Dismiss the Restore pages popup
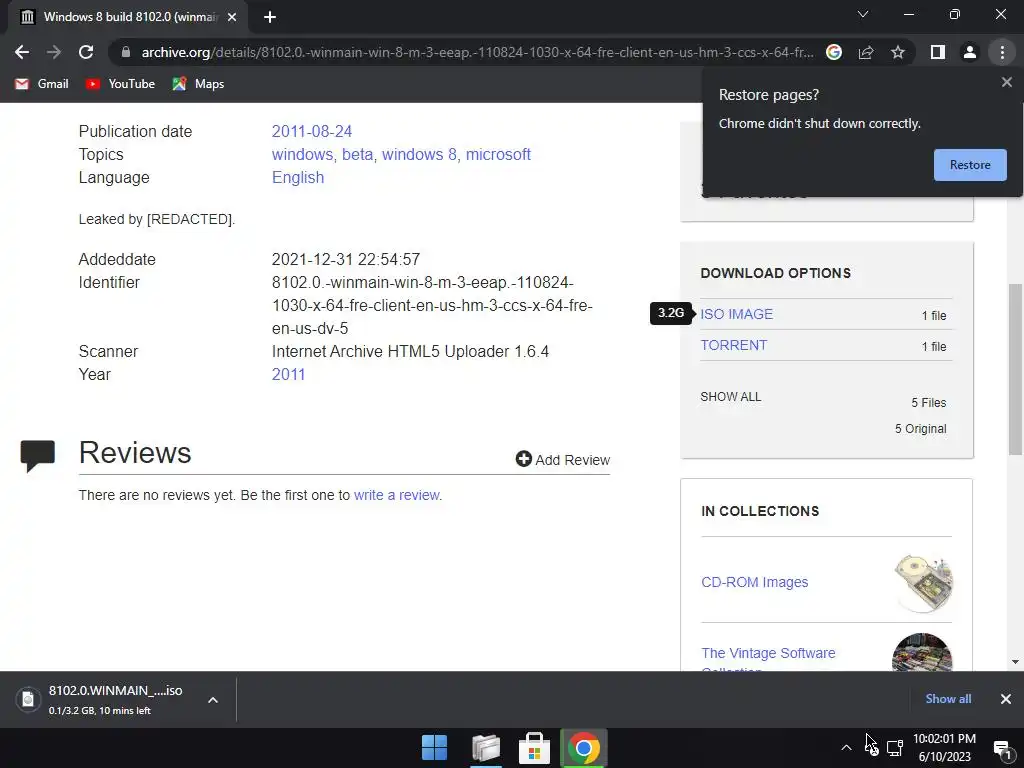This screenshot has width=1024, height=768. [1006, 82]
